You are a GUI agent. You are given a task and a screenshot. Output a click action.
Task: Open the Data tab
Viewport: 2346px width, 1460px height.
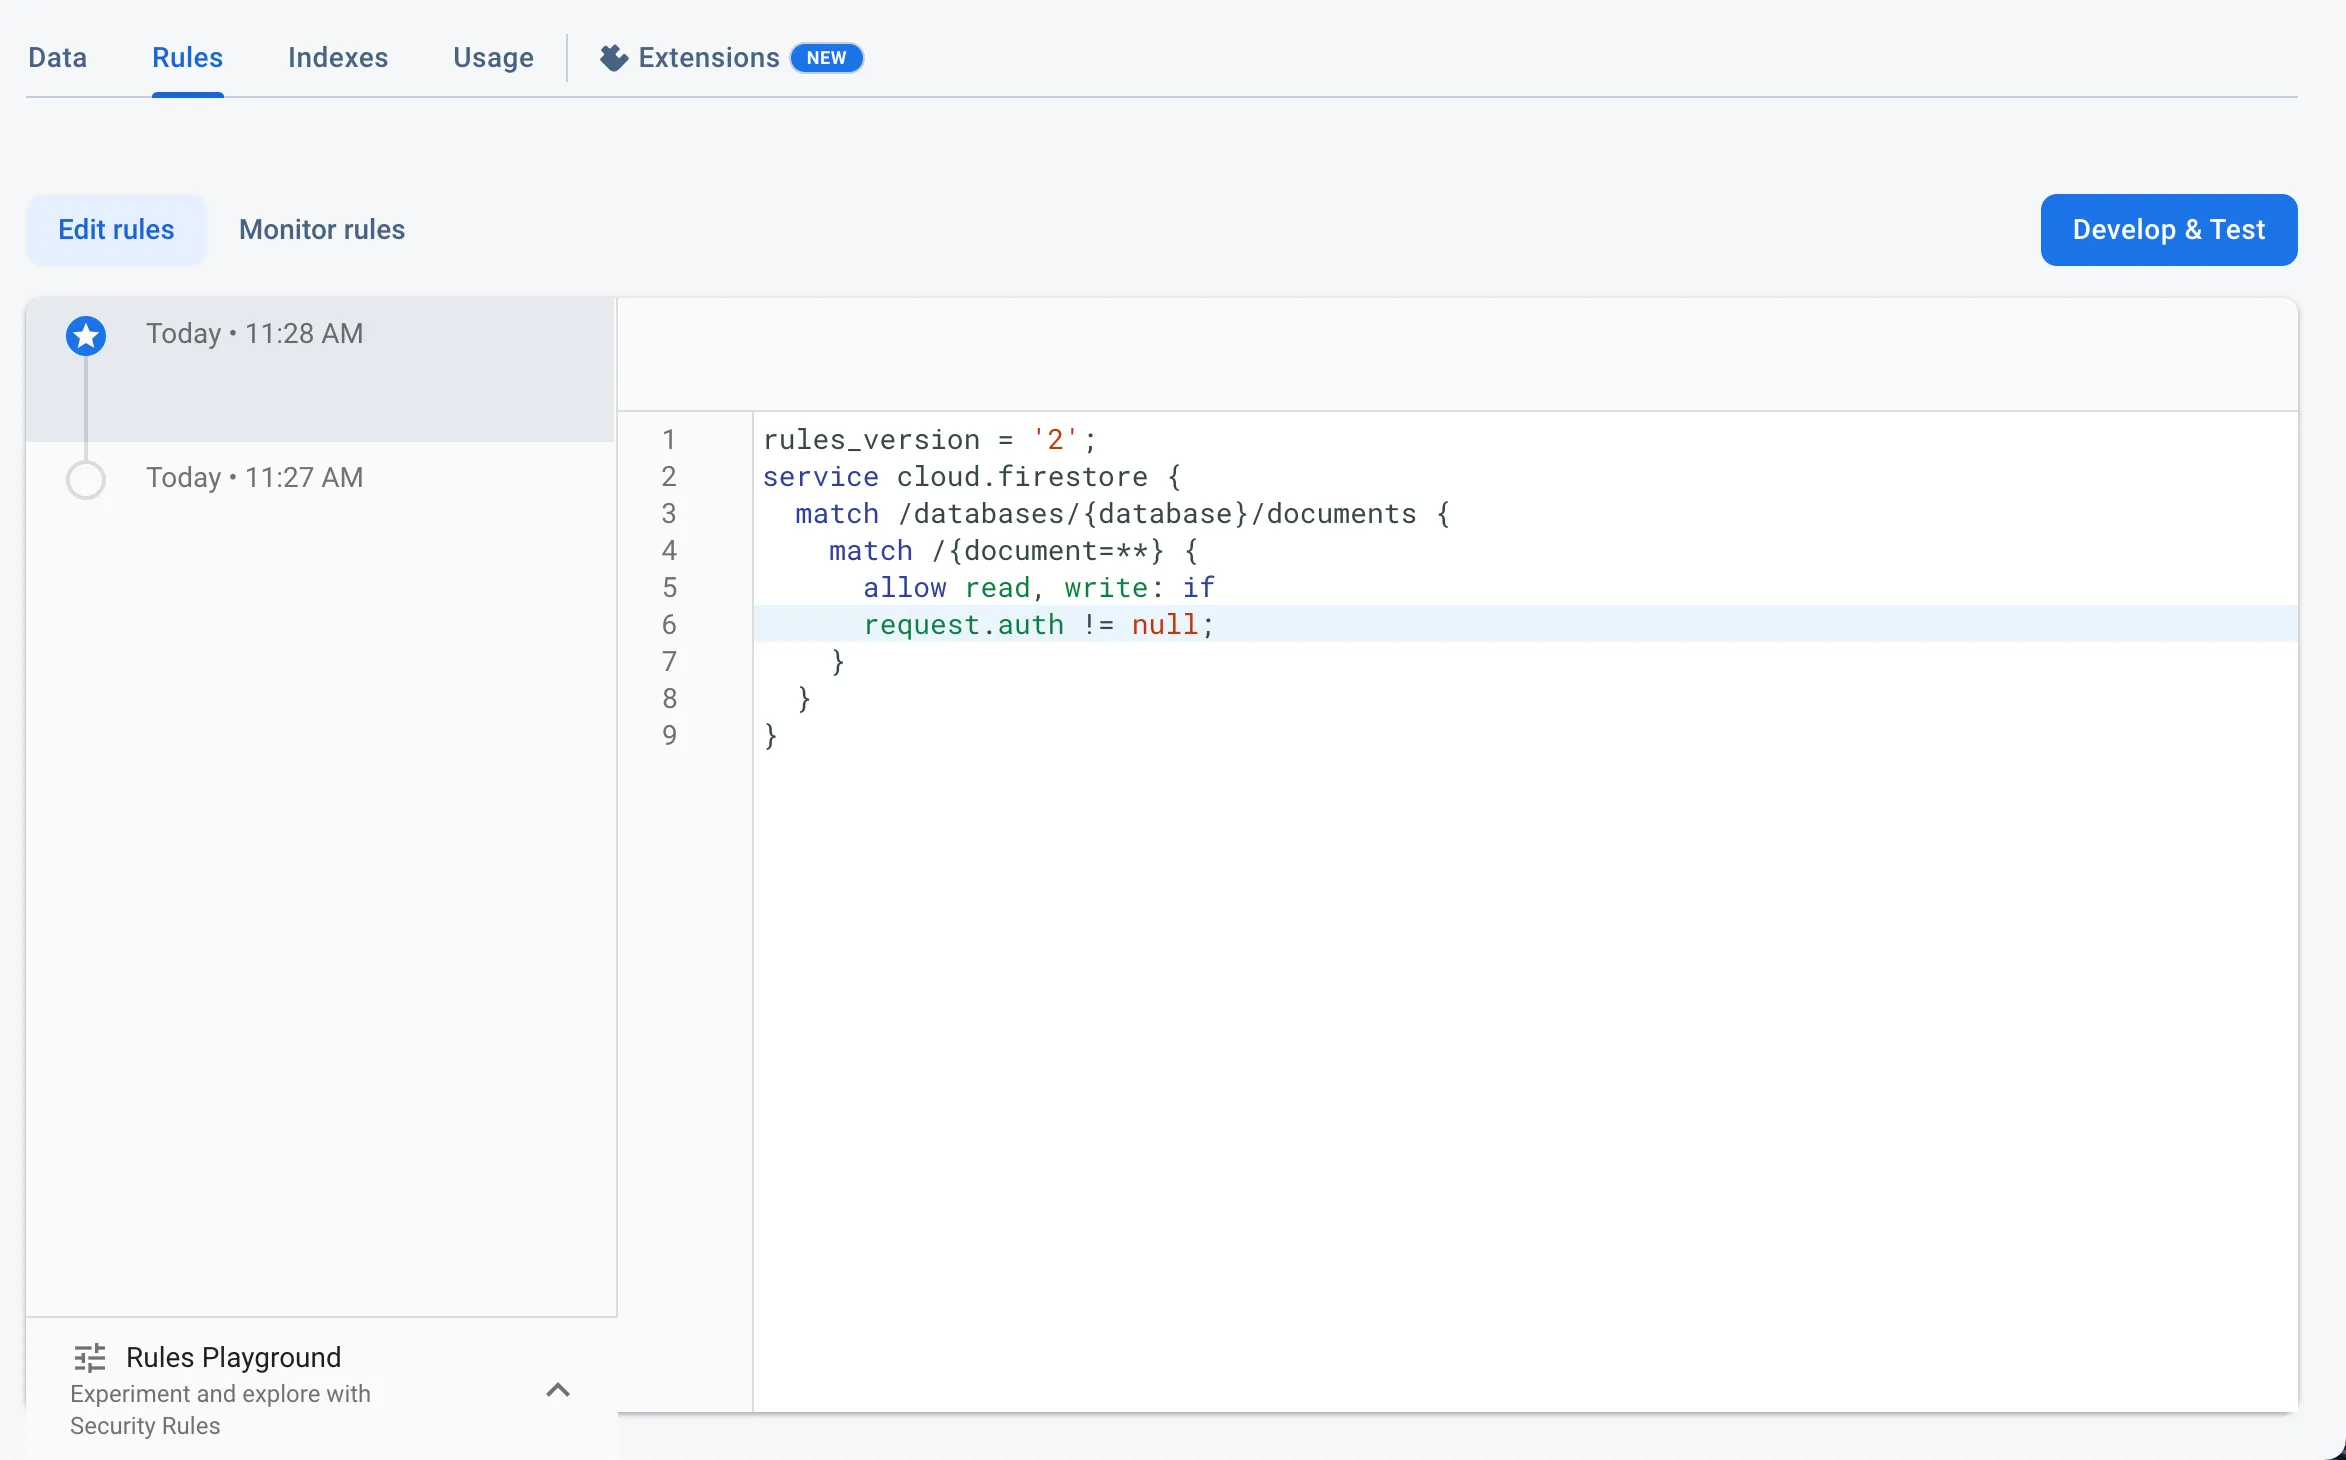[57, 58]
